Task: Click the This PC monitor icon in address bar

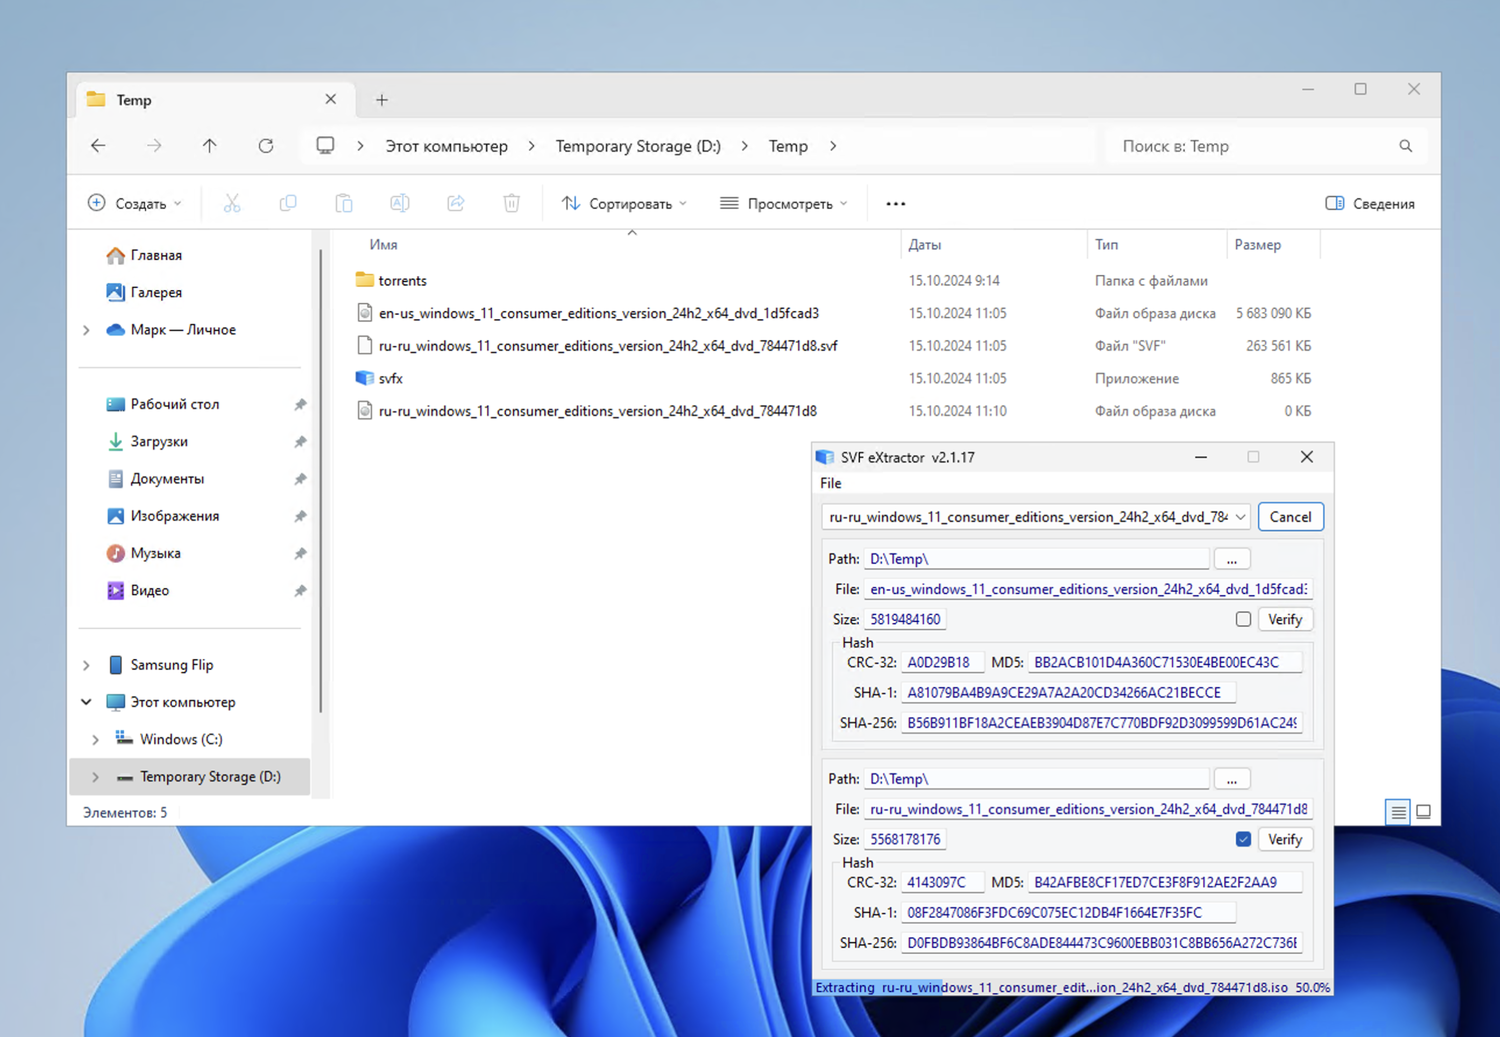Action: pos(325,146)
